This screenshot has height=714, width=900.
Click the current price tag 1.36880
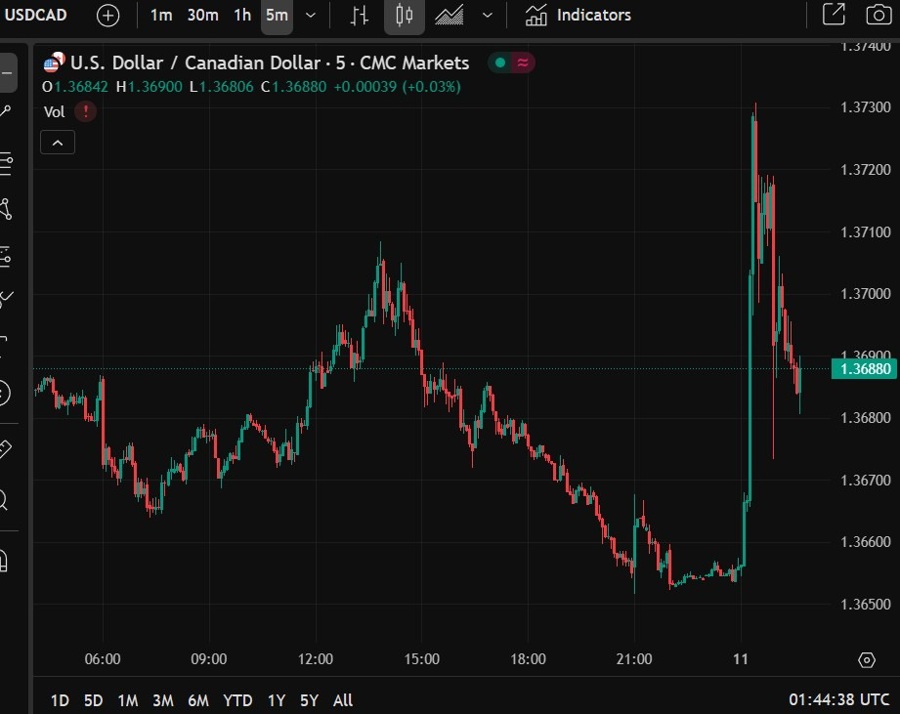864,369
